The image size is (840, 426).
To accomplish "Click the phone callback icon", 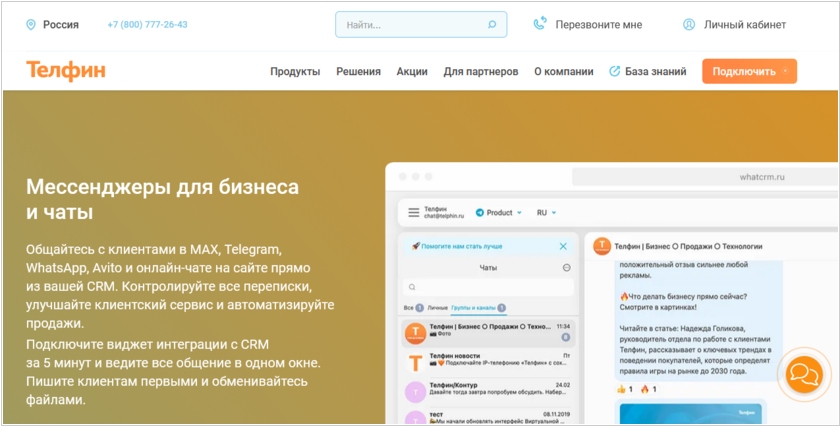I will 540,25.
